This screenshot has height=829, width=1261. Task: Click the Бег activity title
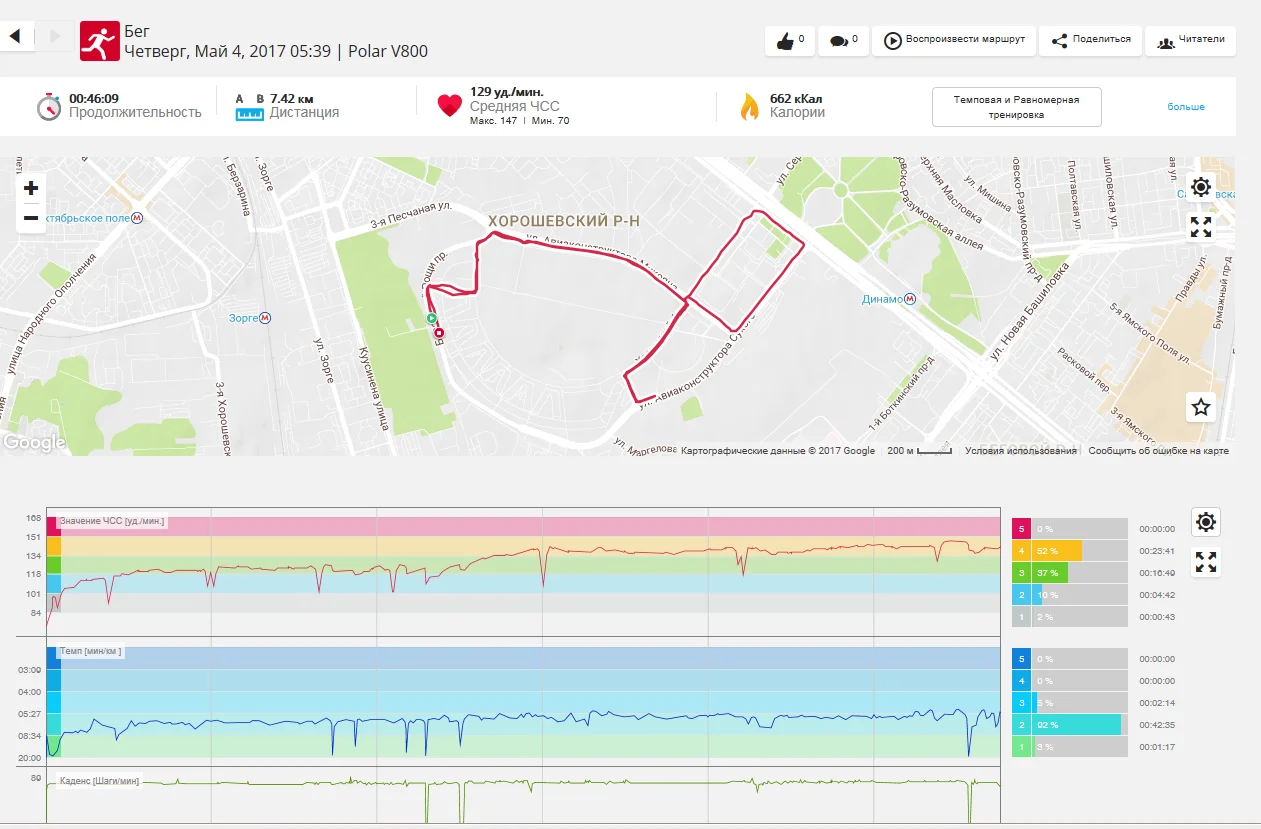click(137, 31)
